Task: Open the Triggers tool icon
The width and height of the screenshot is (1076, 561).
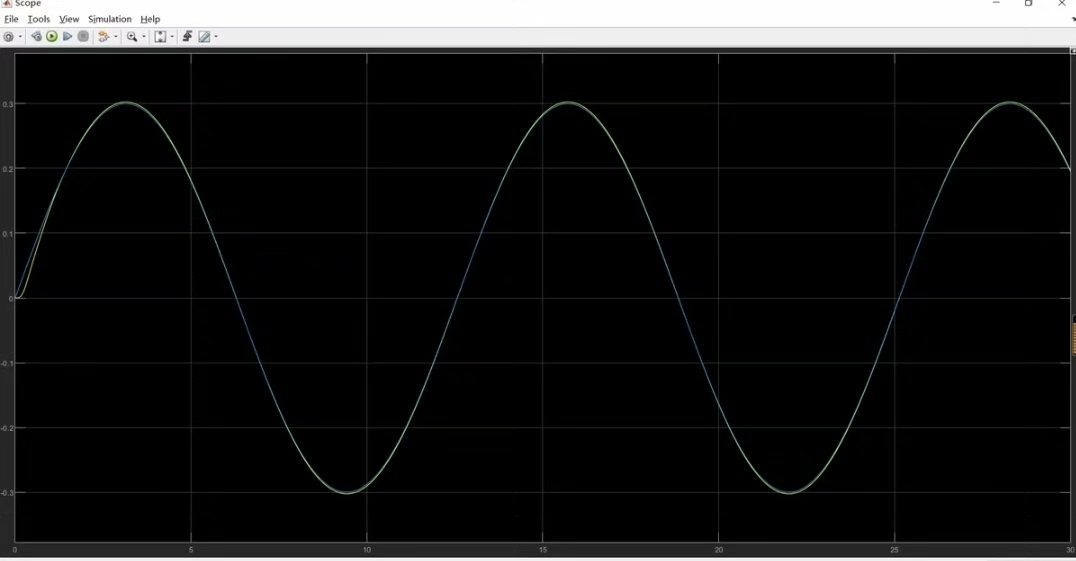Action: tap(187, 36)
